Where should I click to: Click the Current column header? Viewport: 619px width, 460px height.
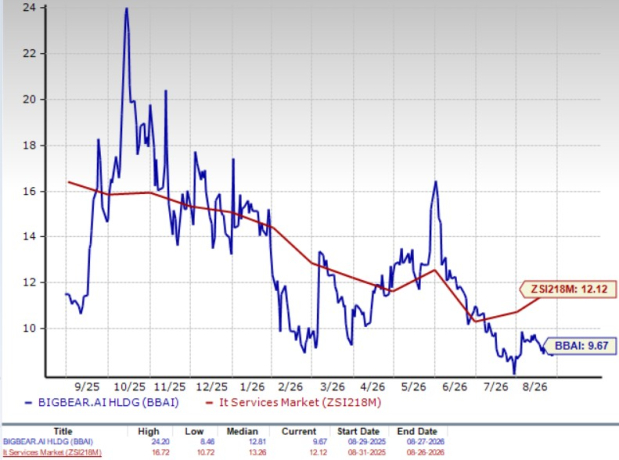coord(298,431)
